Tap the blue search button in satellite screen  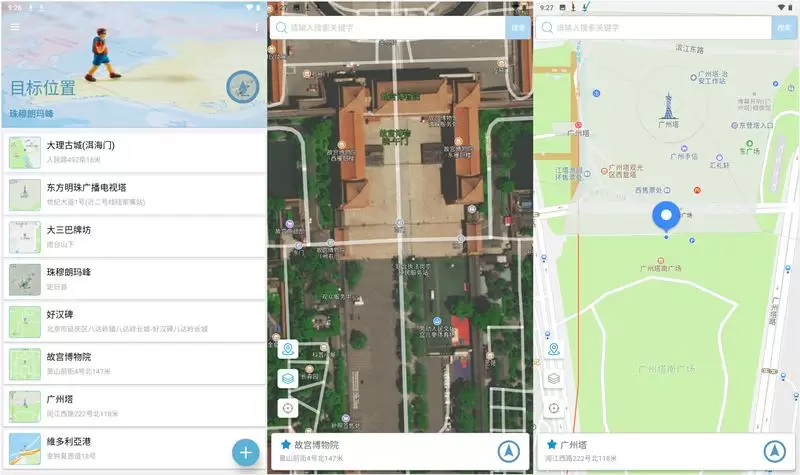[x=518, y=28]
